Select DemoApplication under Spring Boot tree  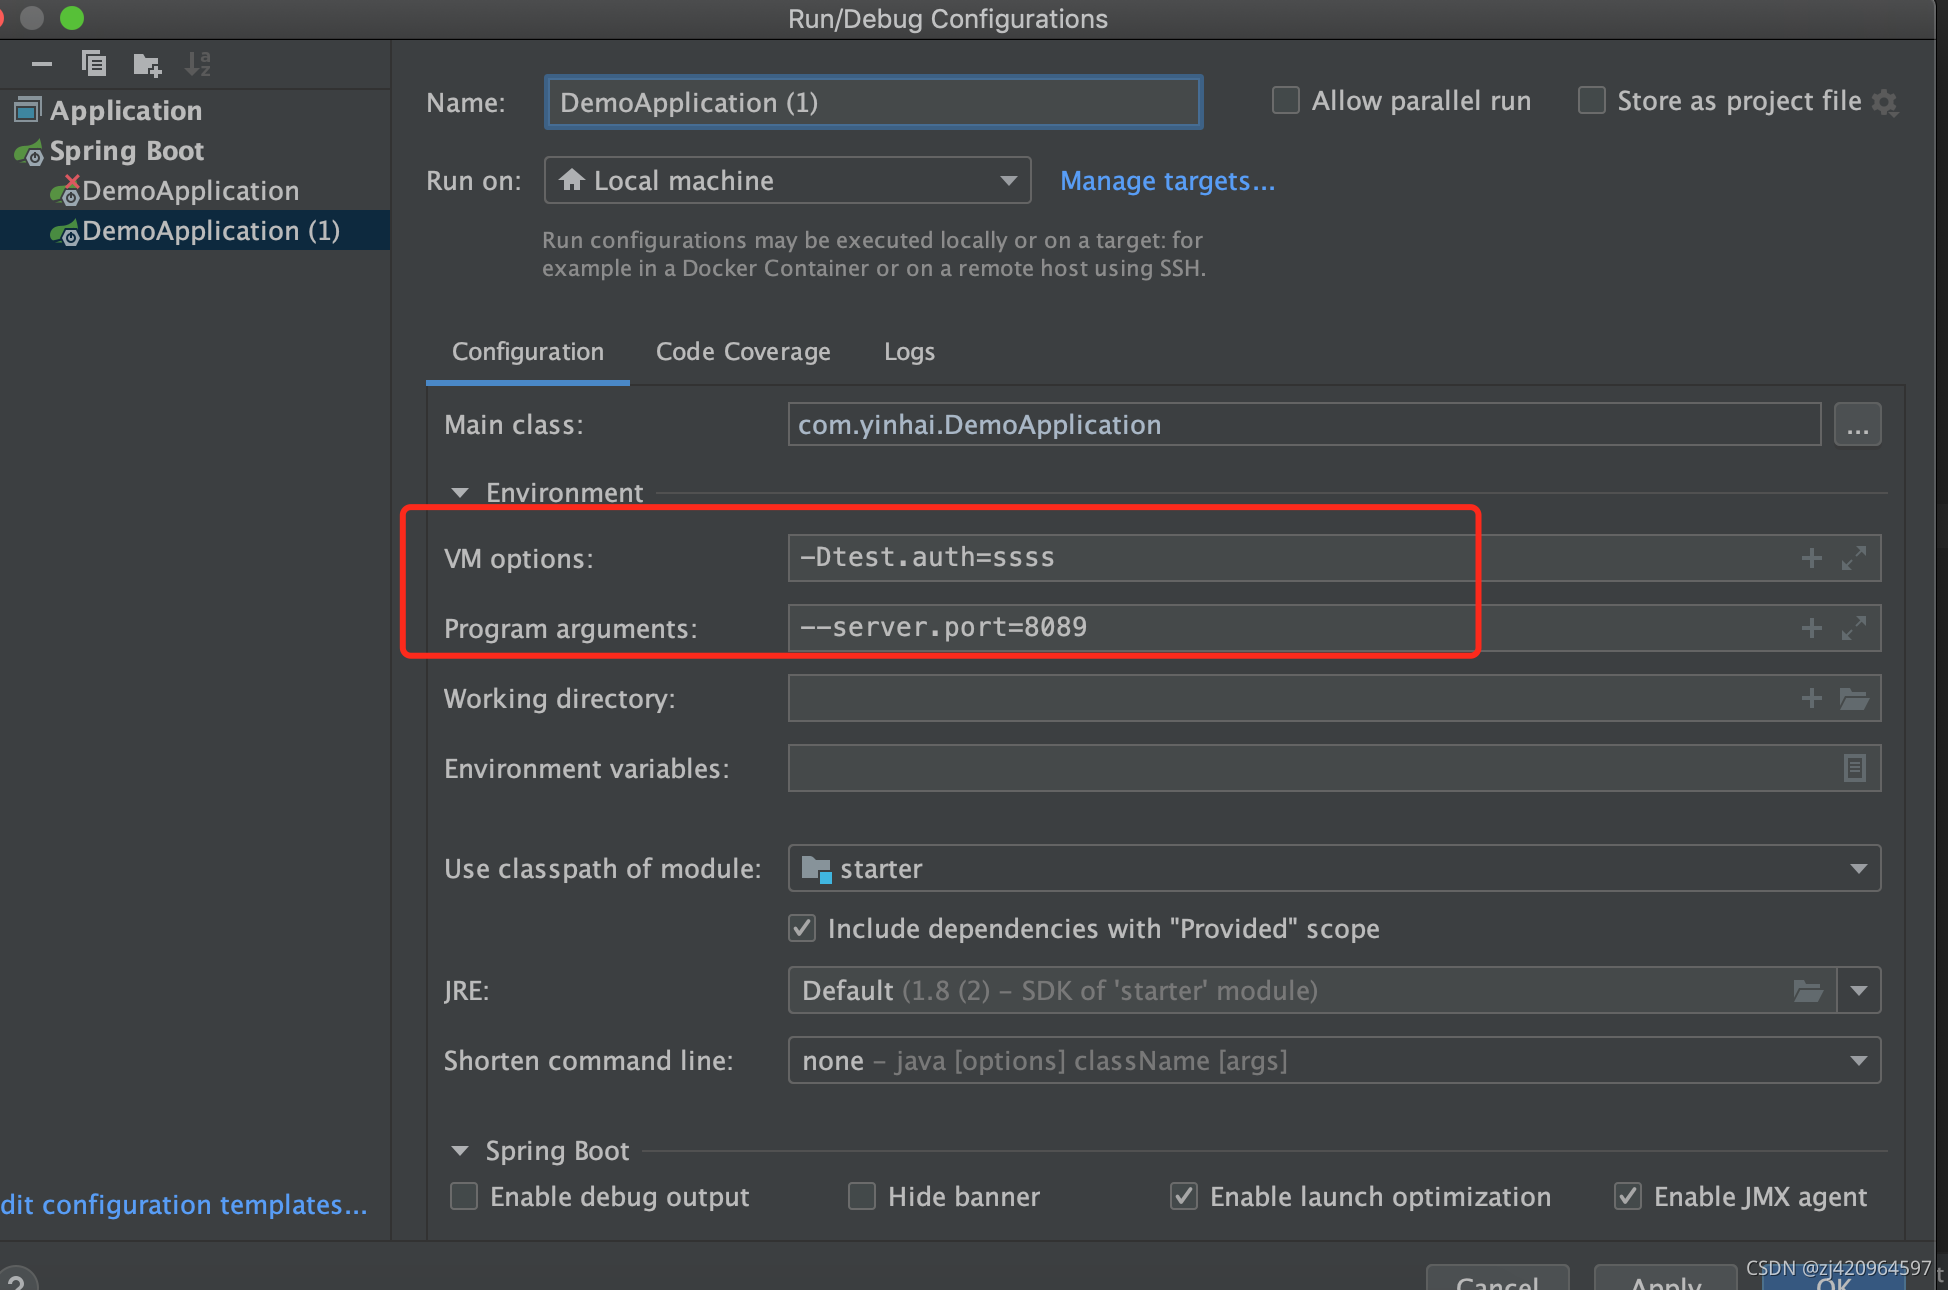pyautogui.click(x=190, y=190)
